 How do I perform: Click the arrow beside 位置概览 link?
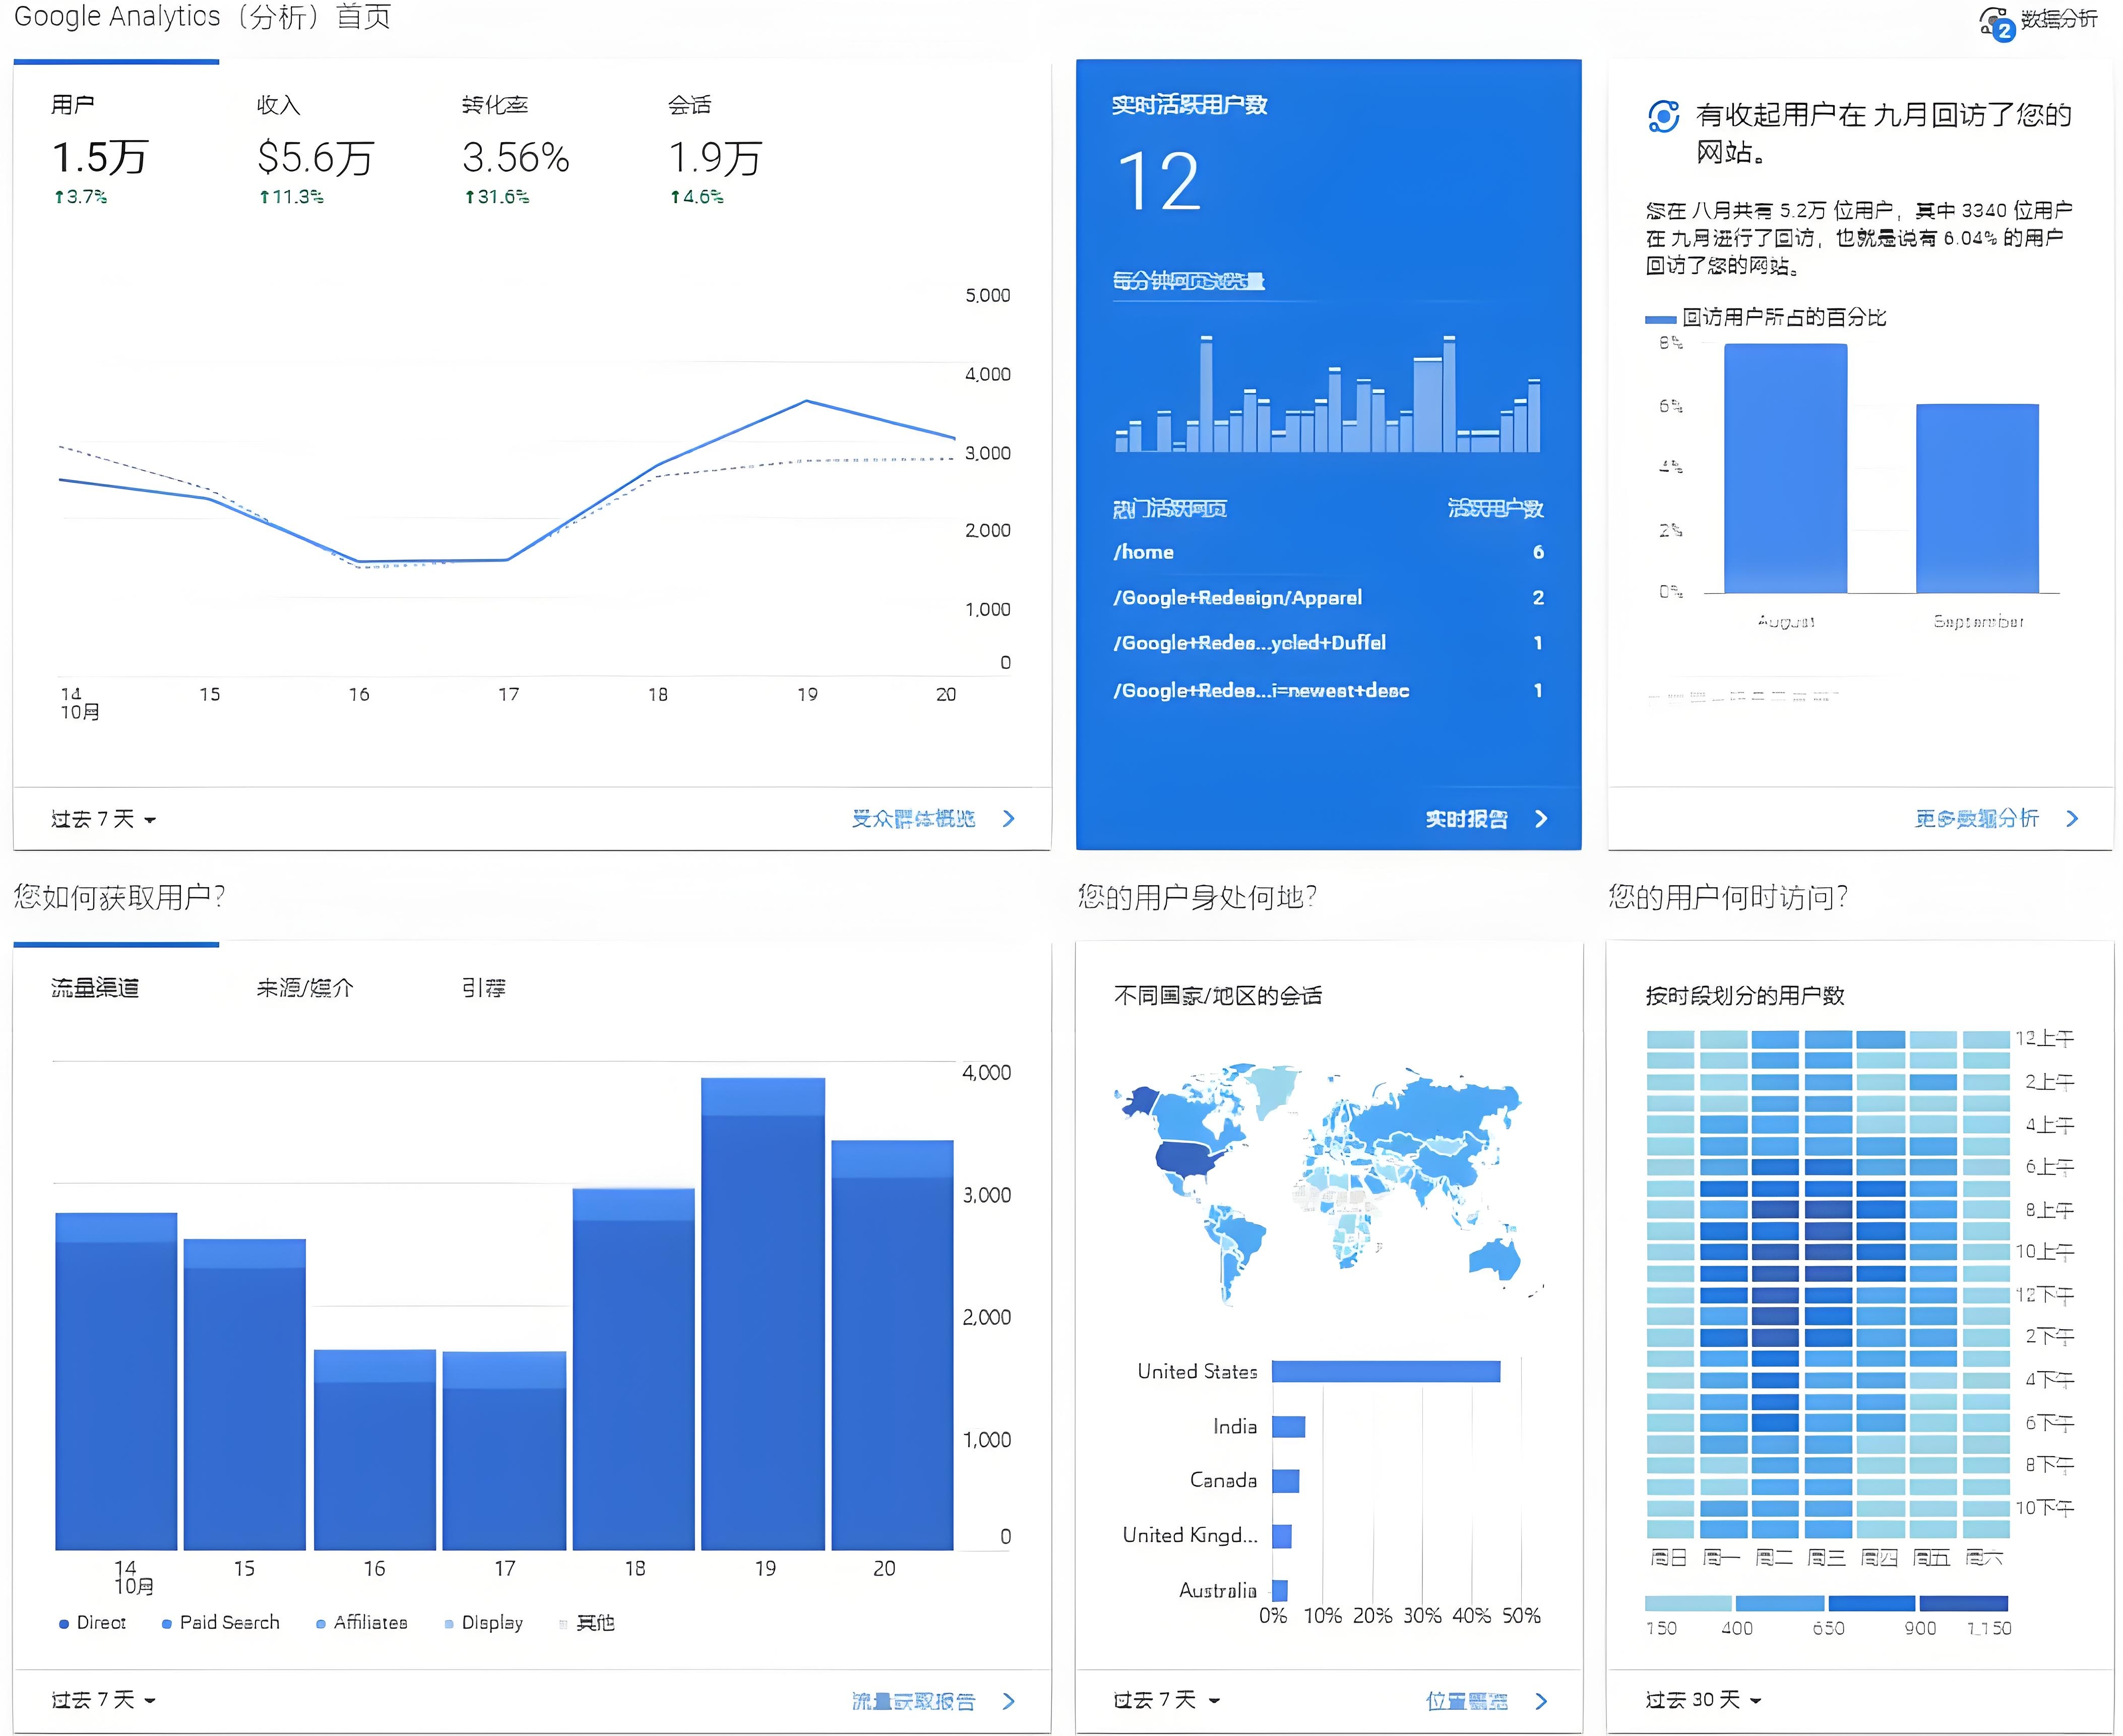coord(1541,1701)
